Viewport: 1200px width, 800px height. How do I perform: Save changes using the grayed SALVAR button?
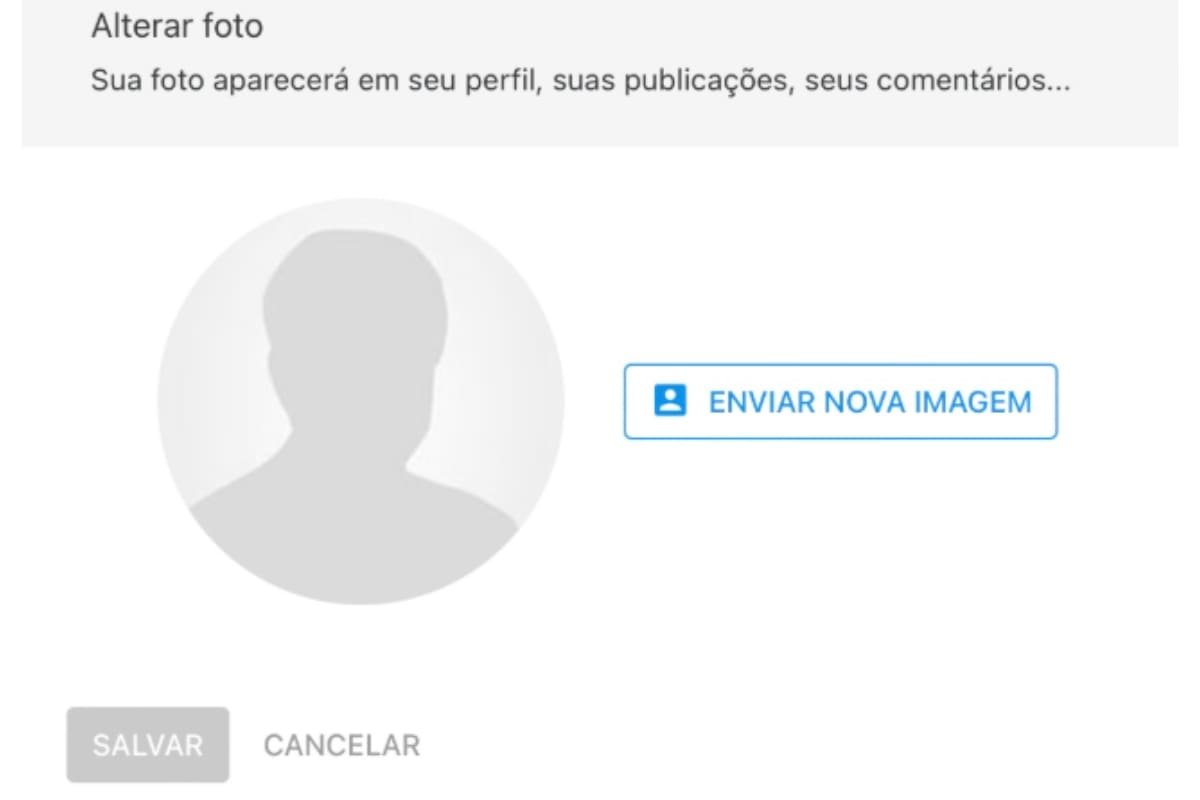(148, 745)
